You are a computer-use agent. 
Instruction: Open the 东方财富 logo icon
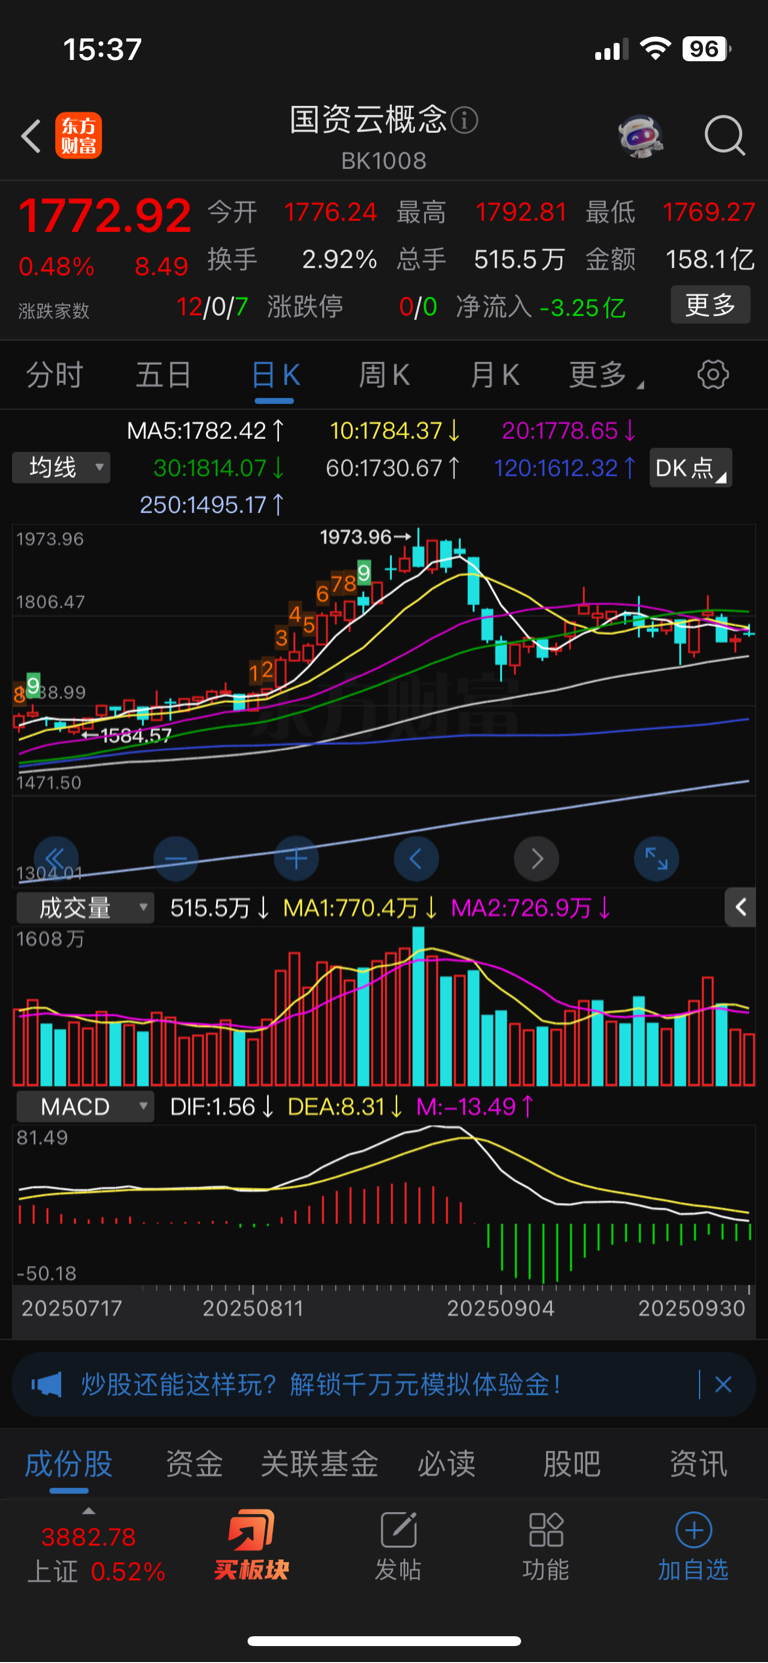tap(79, 136)
